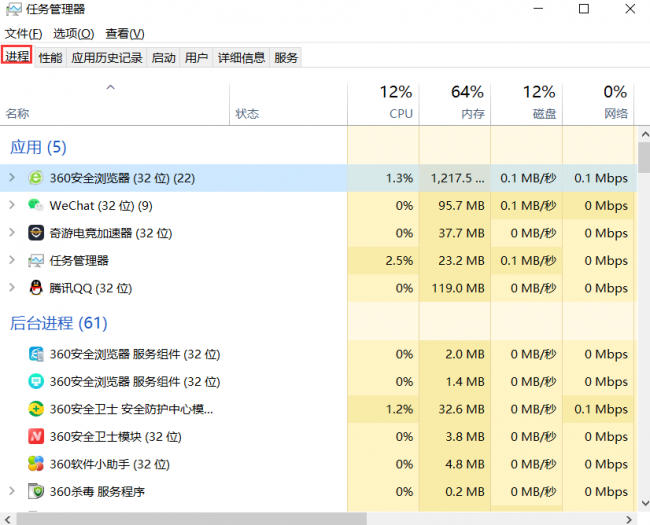Image resolution: width=650 pixels, height=525 pixels.
Task: Click the 360安全浏览器 app icon
Action: pos(36,178)
